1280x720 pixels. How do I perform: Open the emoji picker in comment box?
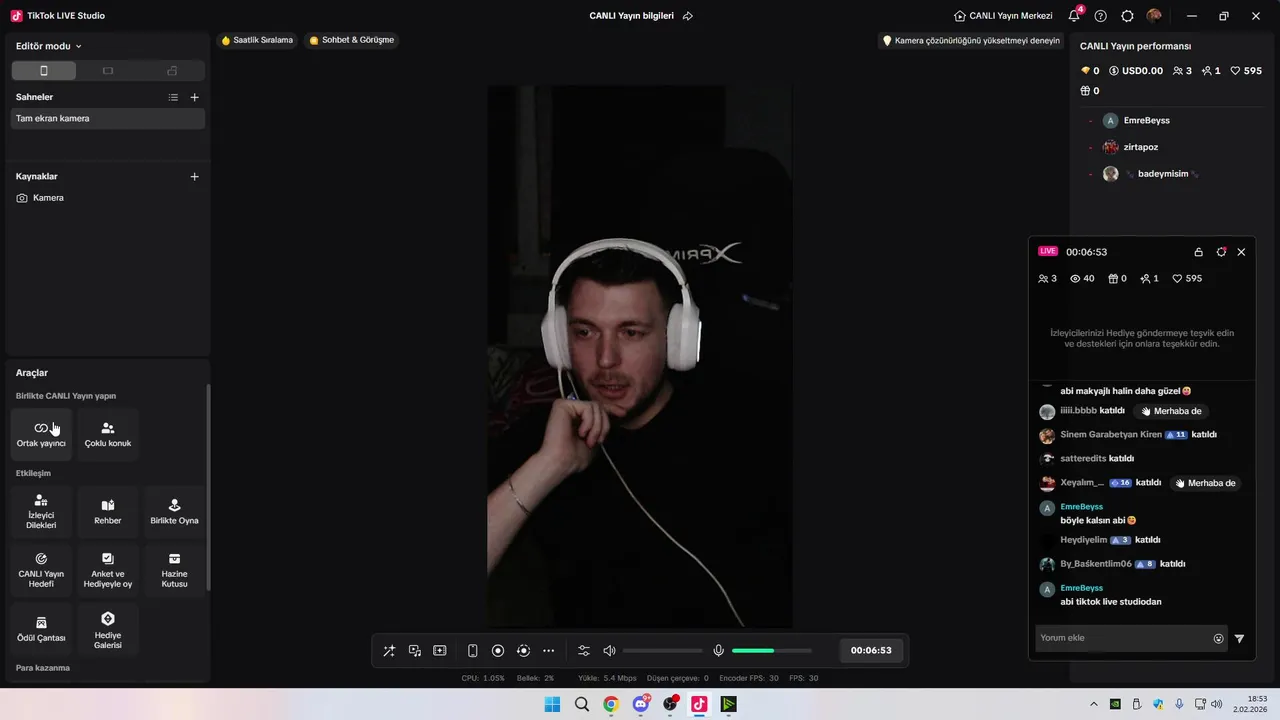point(1218,639)
